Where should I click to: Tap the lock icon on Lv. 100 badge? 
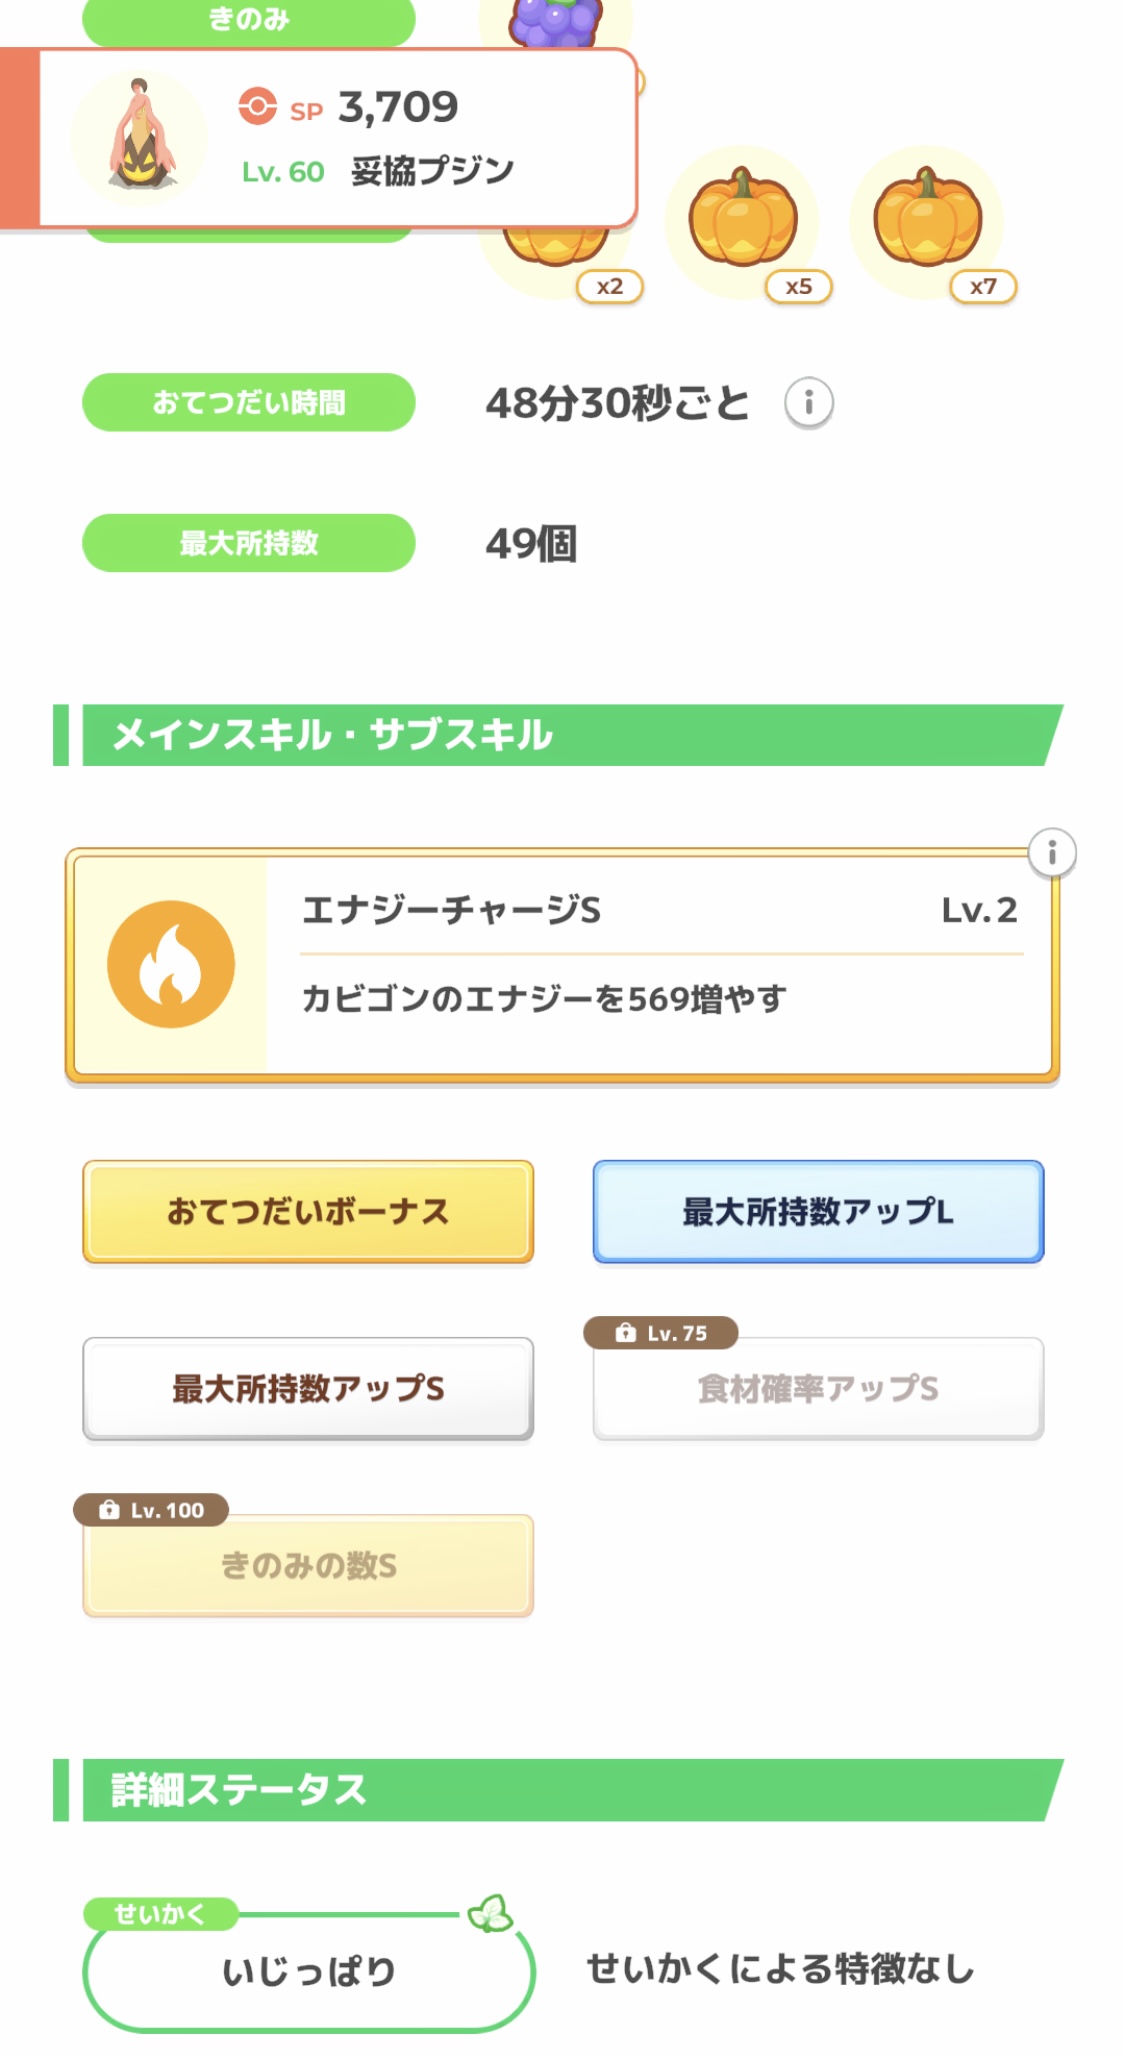[109, 1510]
